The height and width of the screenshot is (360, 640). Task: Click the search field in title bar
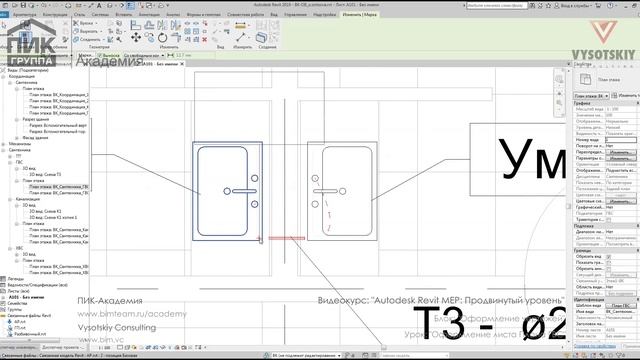click(497, 6)
